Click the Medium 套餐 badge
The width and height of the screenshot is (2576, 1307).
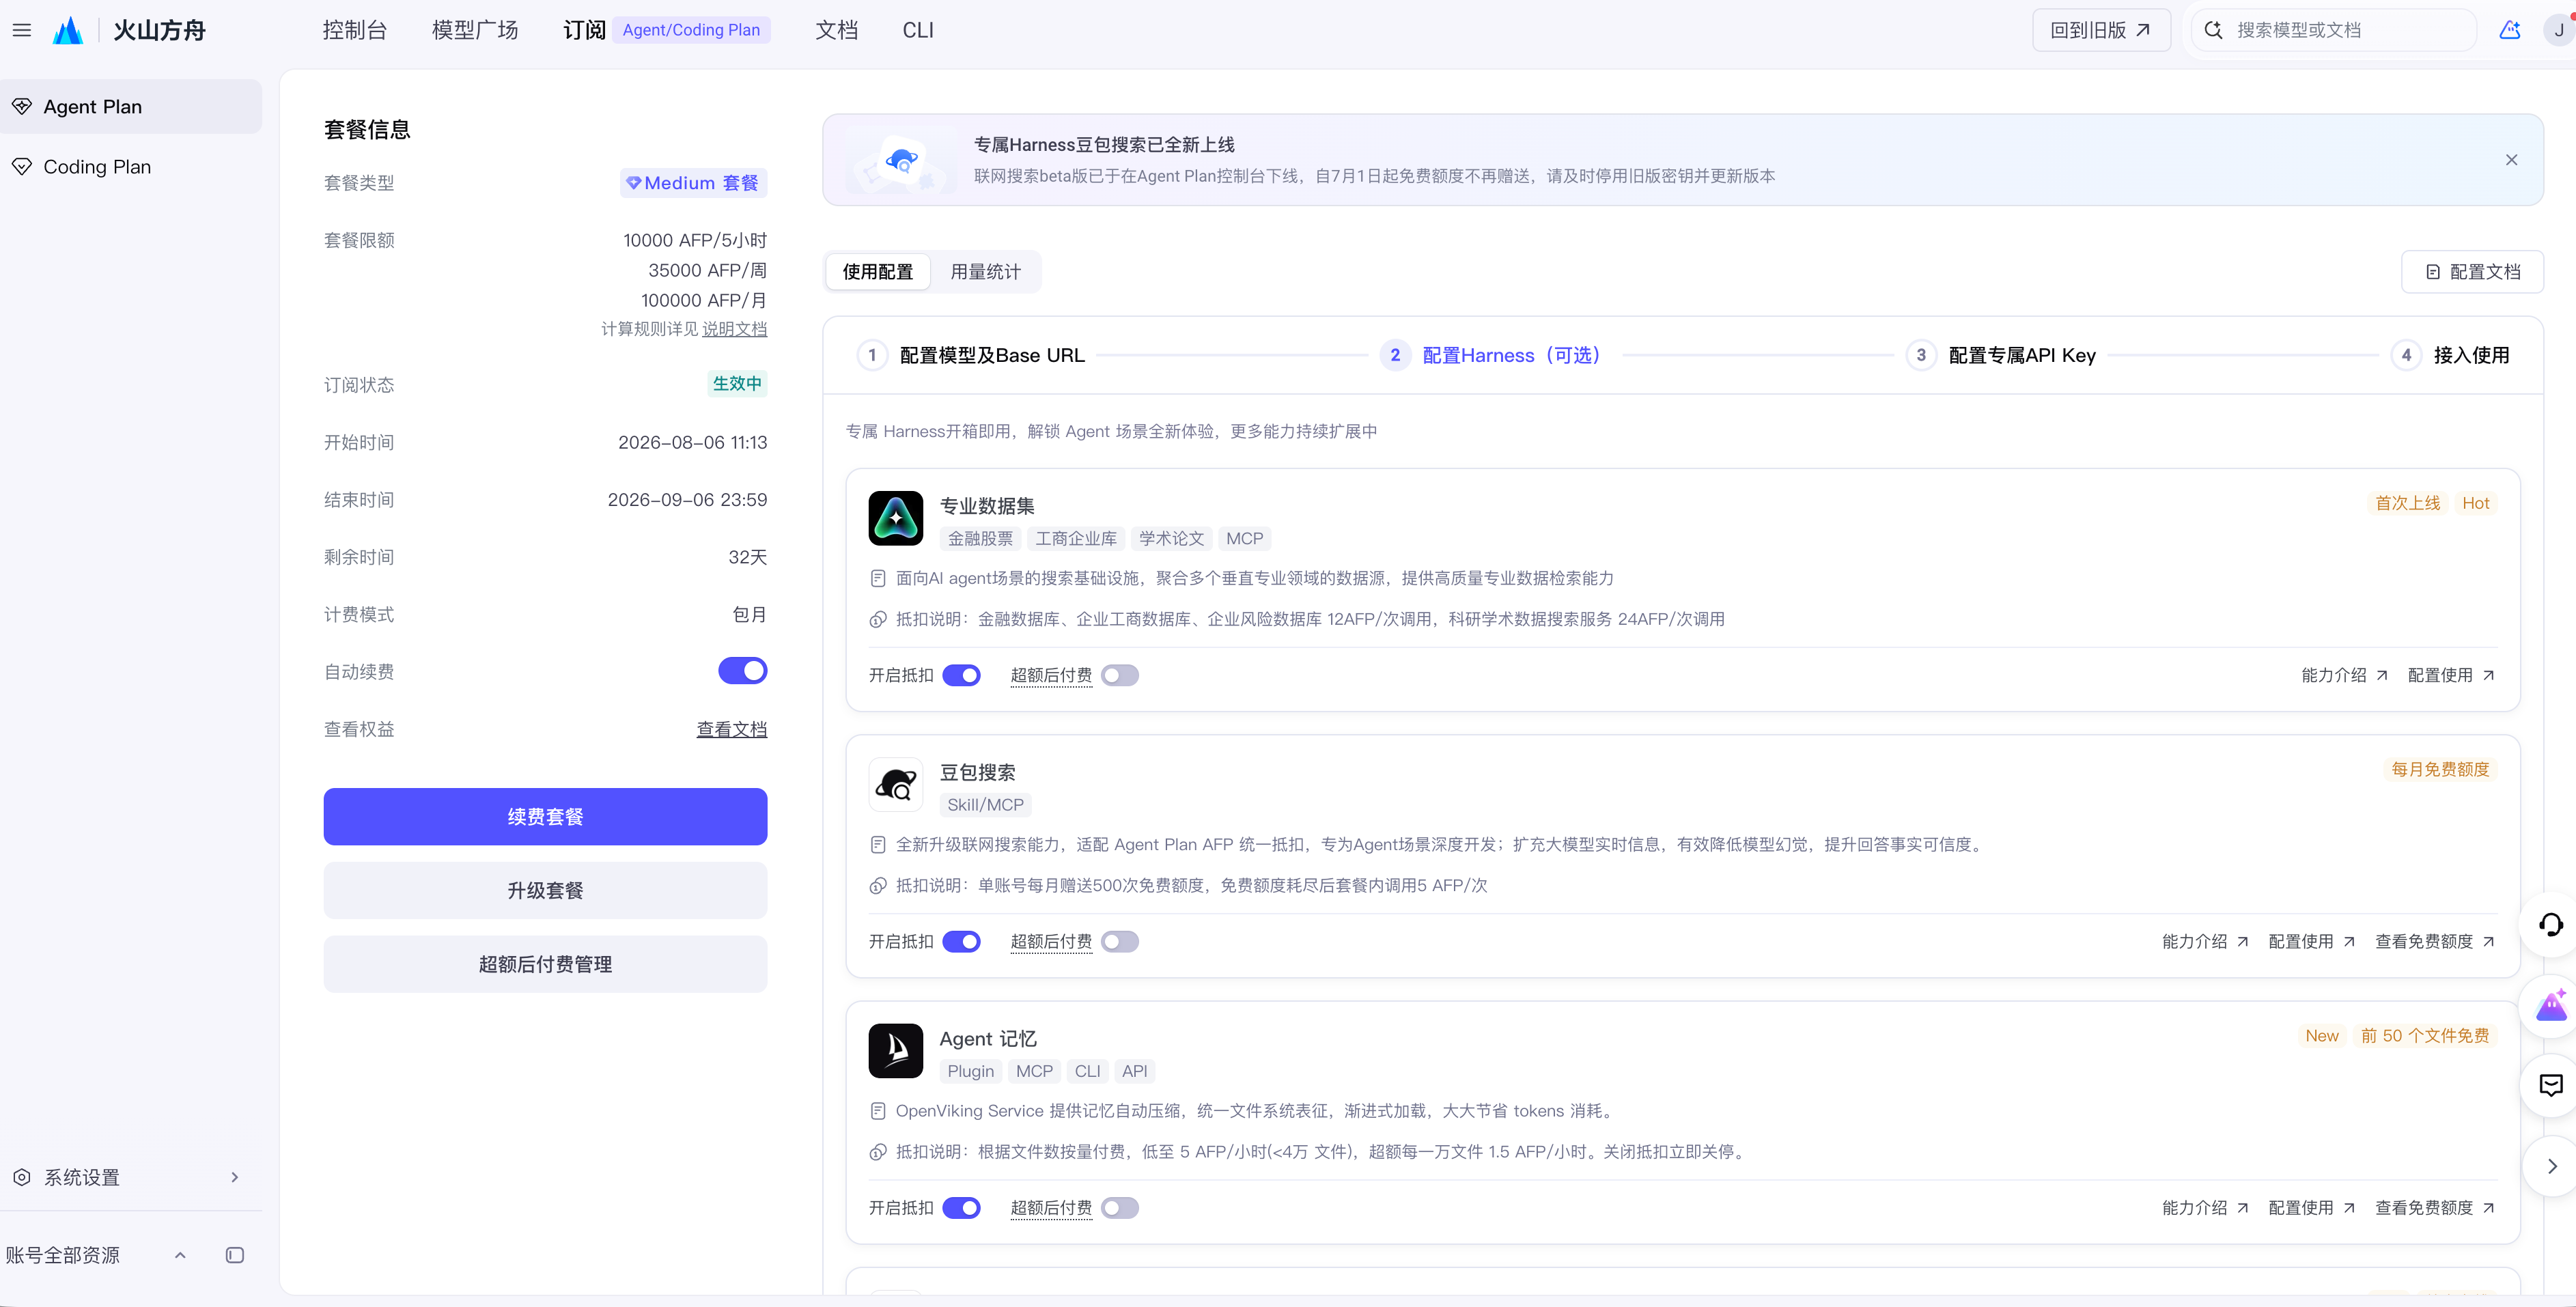(x=693, y=183)
